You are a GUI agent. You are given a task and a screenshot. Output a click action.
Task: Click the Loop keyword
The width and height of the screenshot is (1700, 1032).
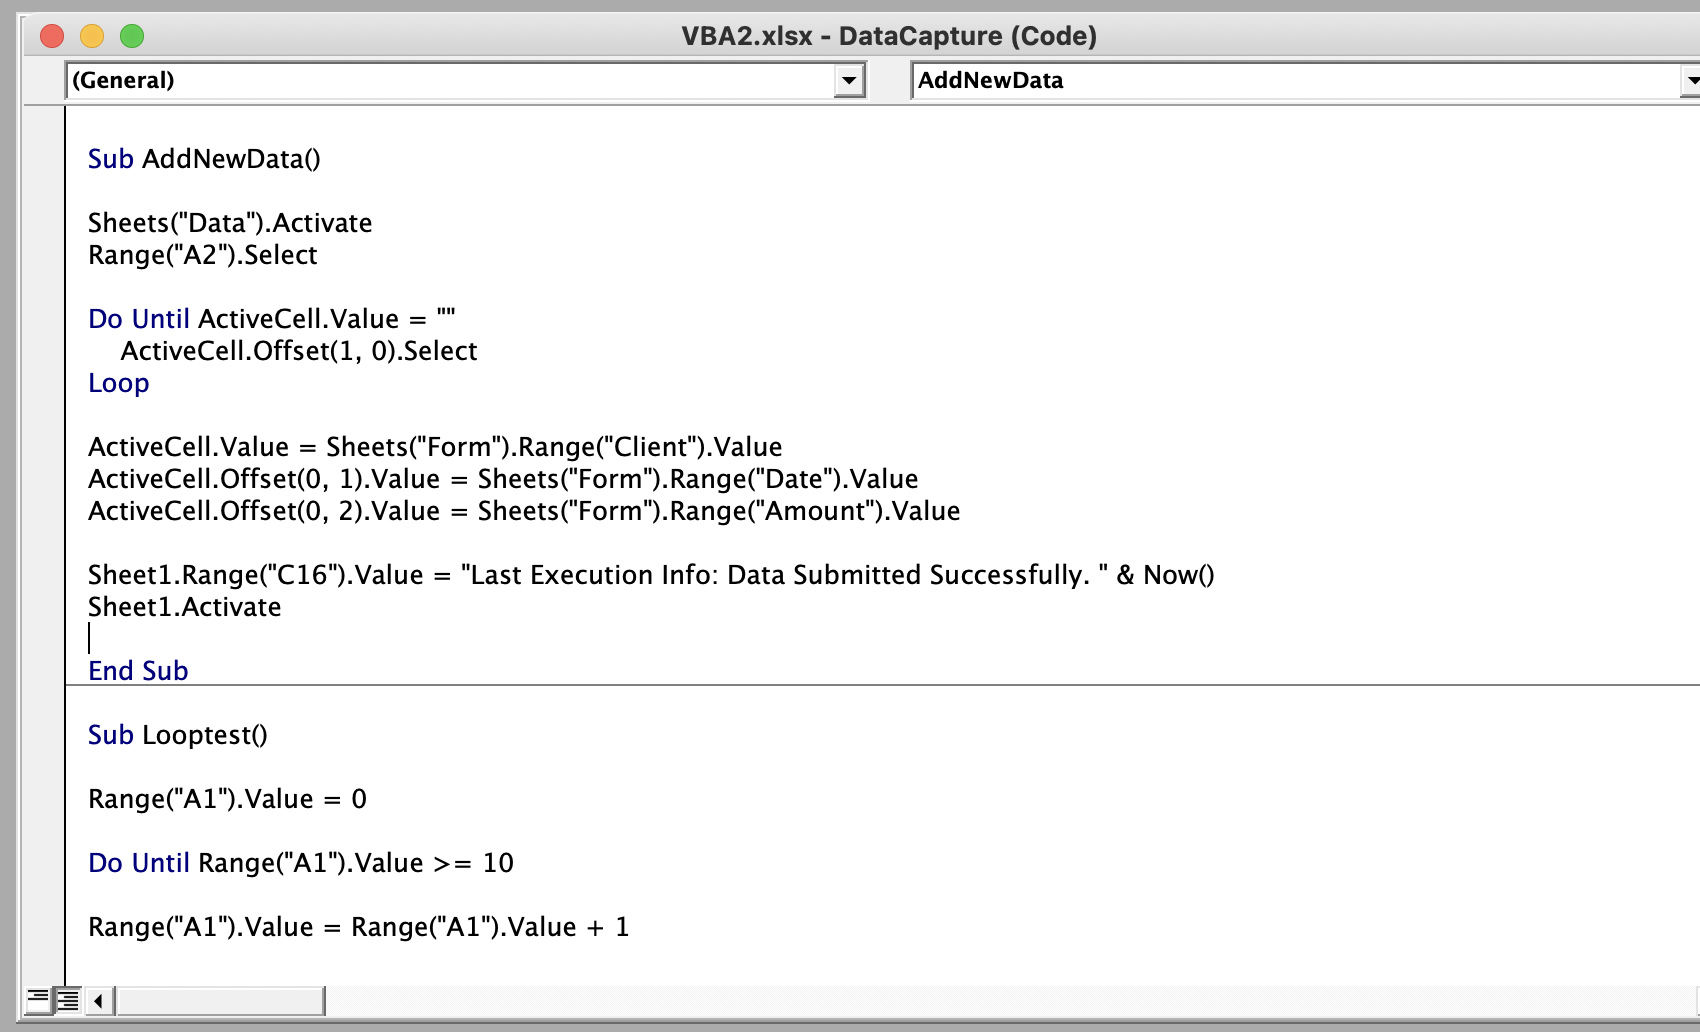pos(119,383)
